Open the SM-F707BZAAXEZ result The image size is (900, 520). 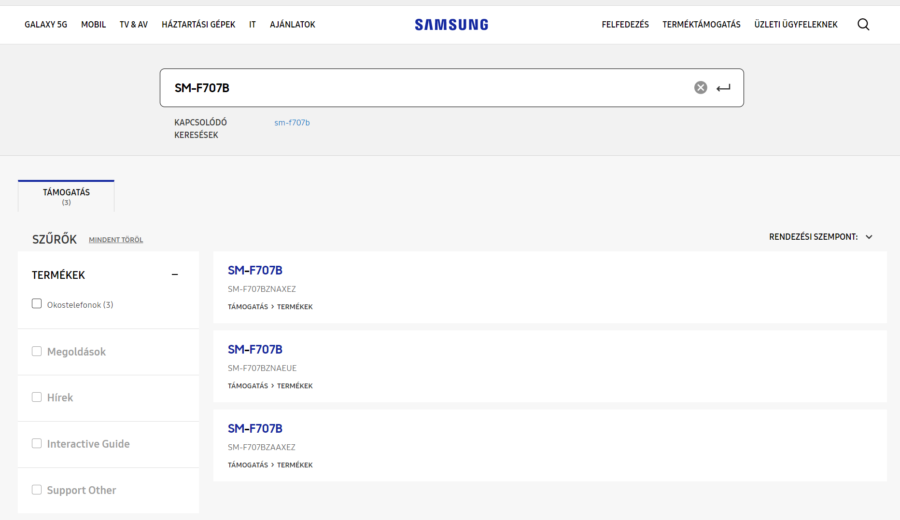[x=255, y=429]
